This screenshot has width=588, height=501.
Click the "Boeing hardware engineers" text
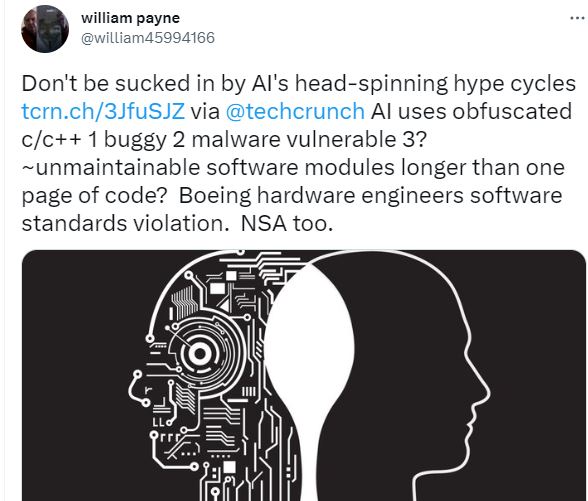(321, 196)
